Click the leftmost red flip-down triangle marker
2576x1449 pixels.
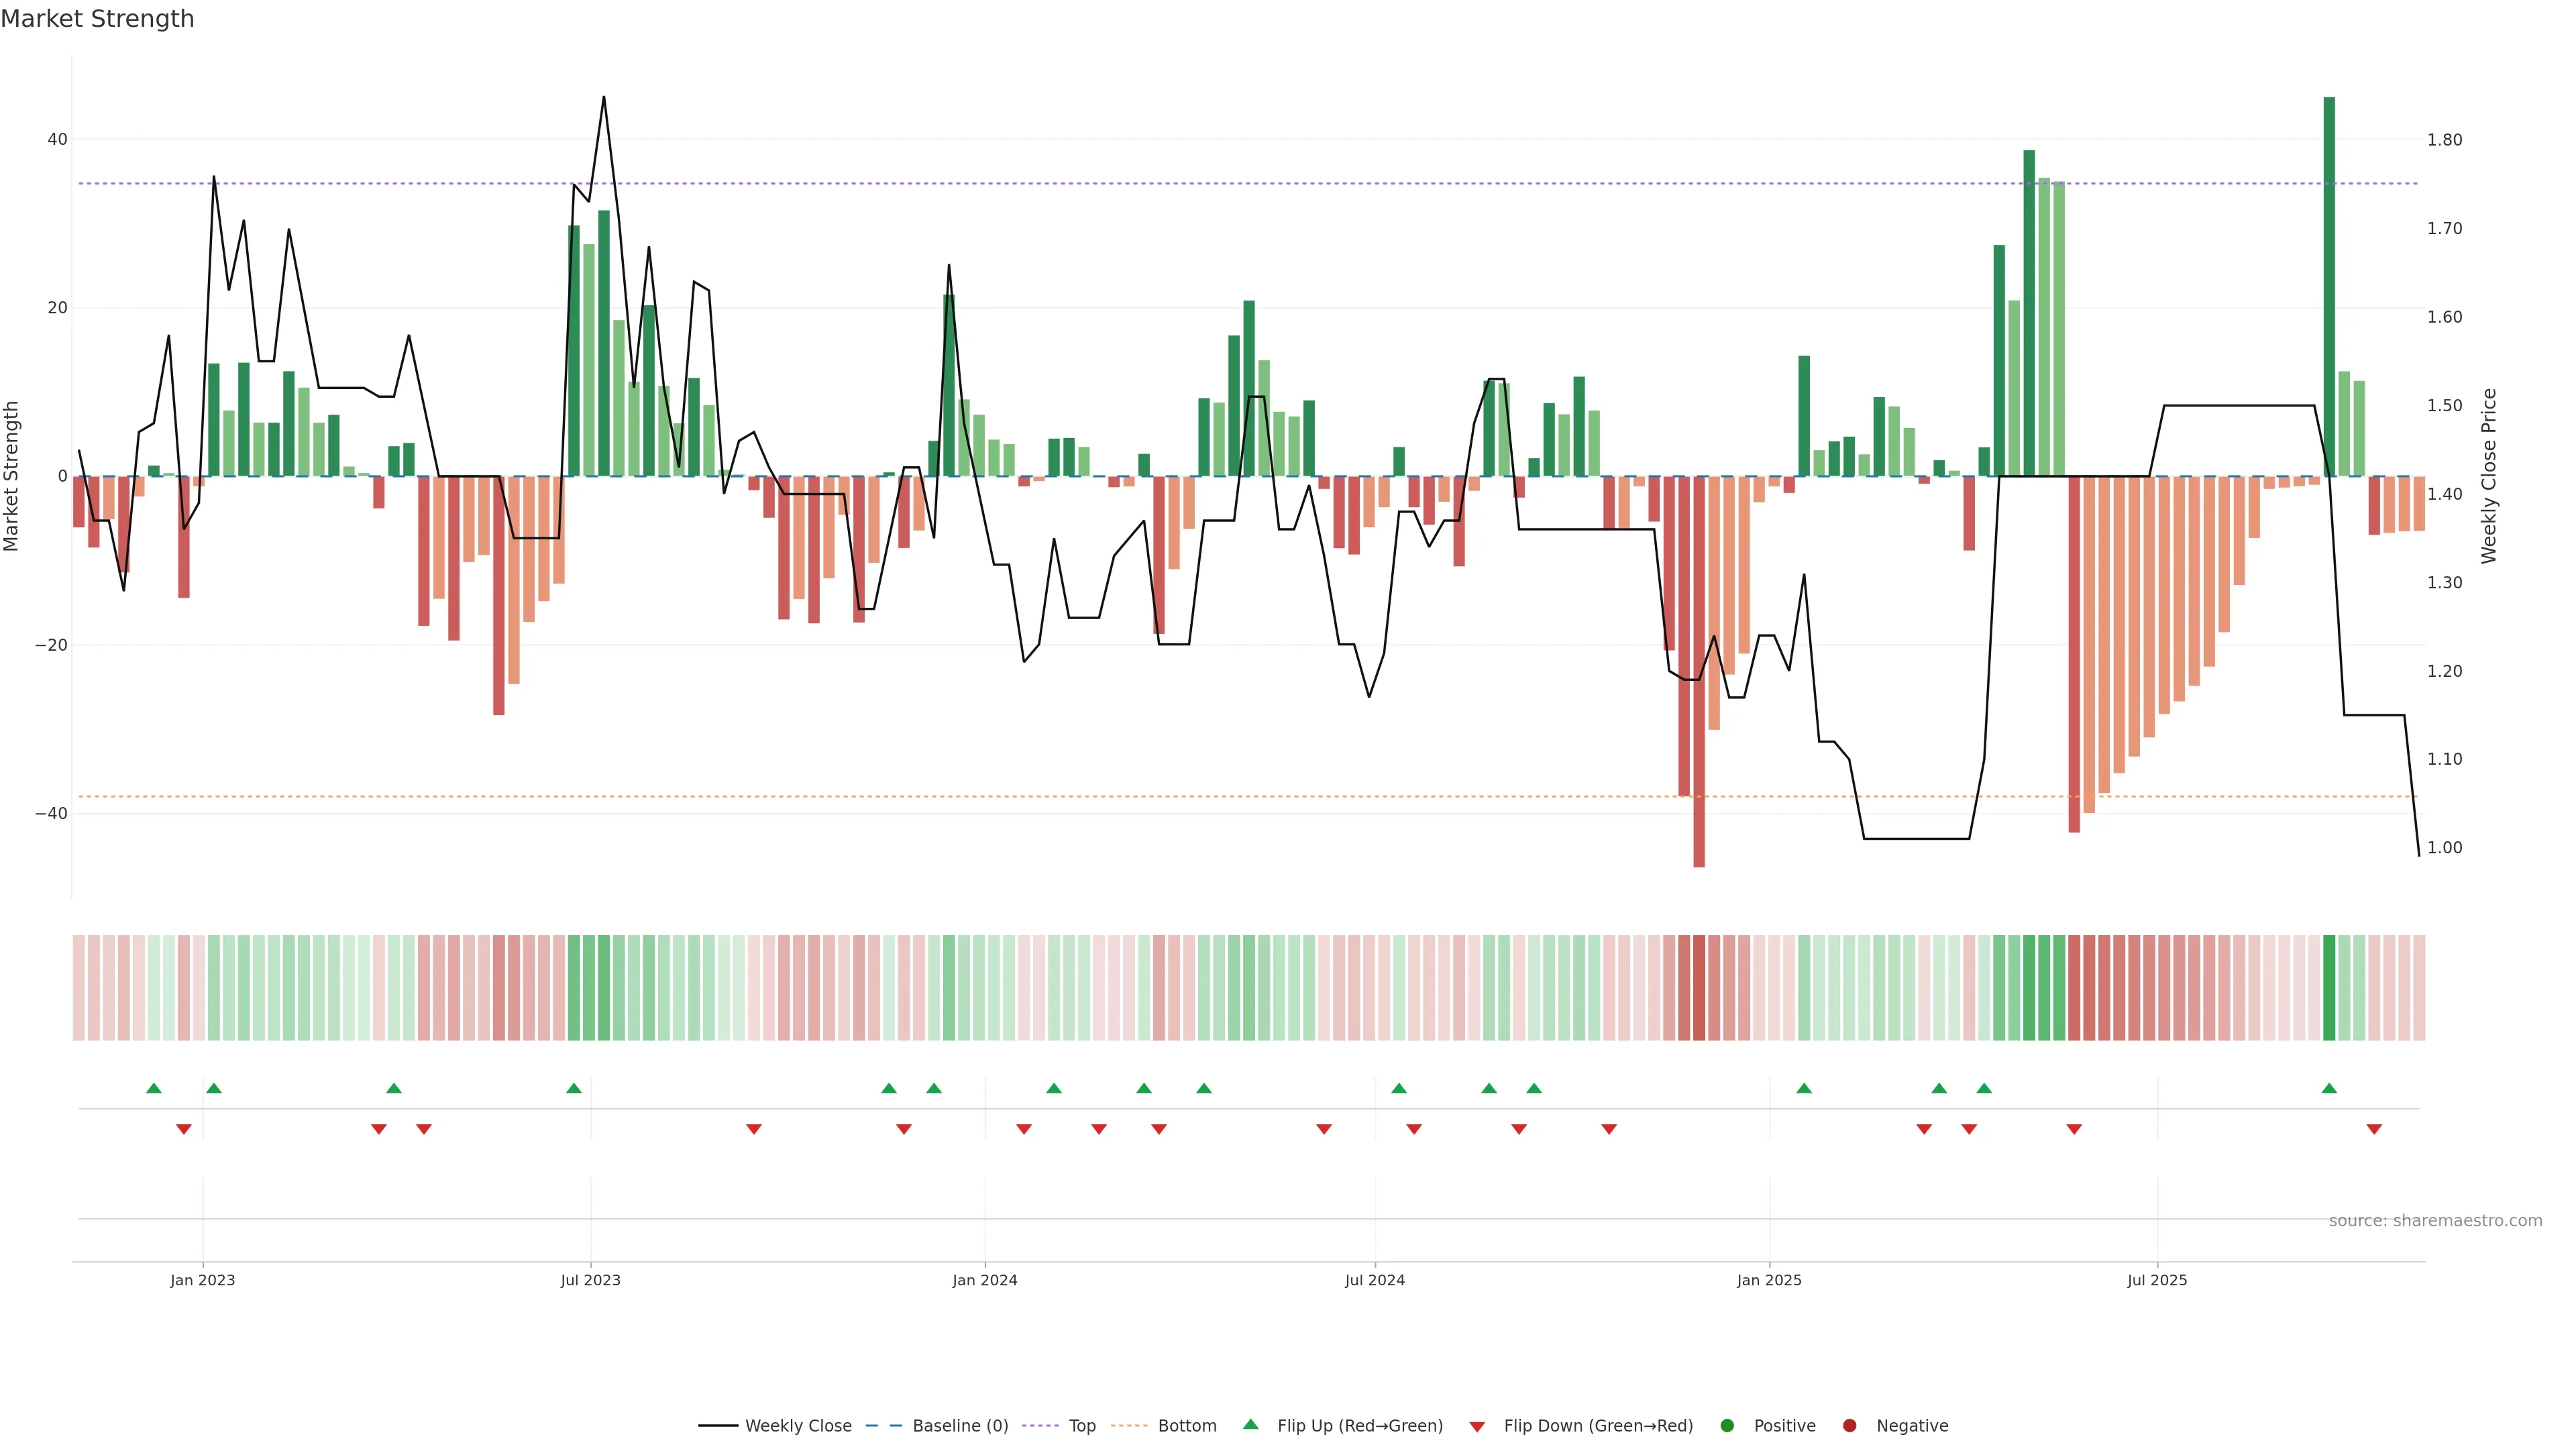[183, 1129]
